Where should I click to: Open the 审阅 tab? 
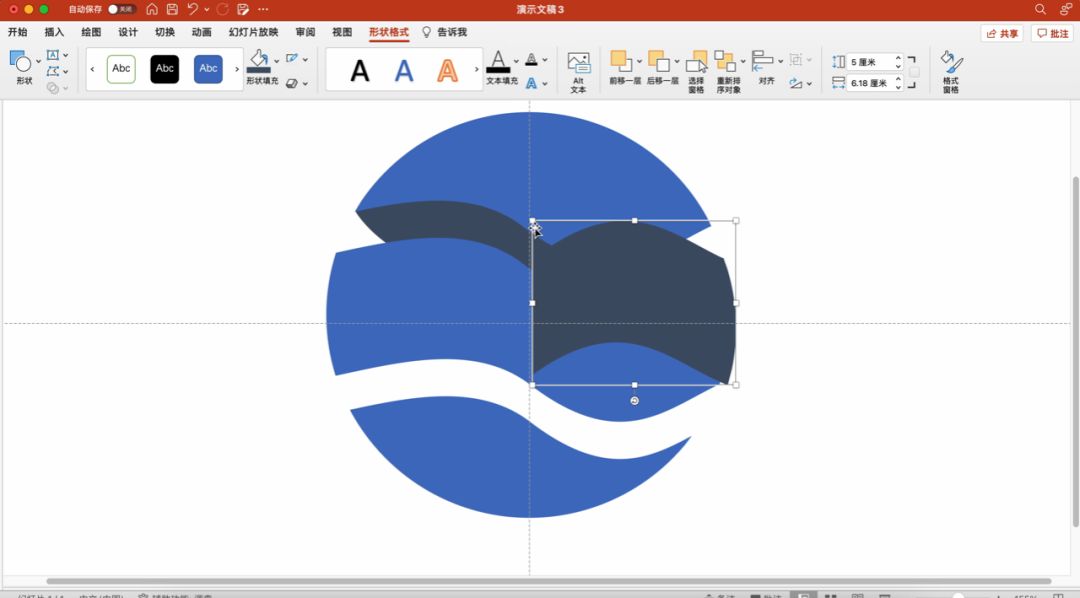[305, 32]
